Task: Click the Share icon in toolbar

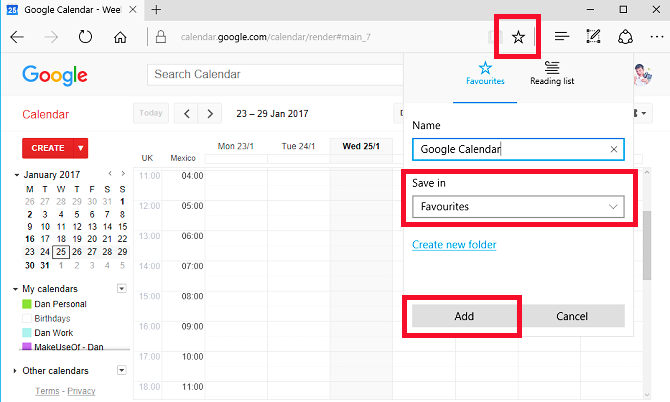Action: click(625, 37)
